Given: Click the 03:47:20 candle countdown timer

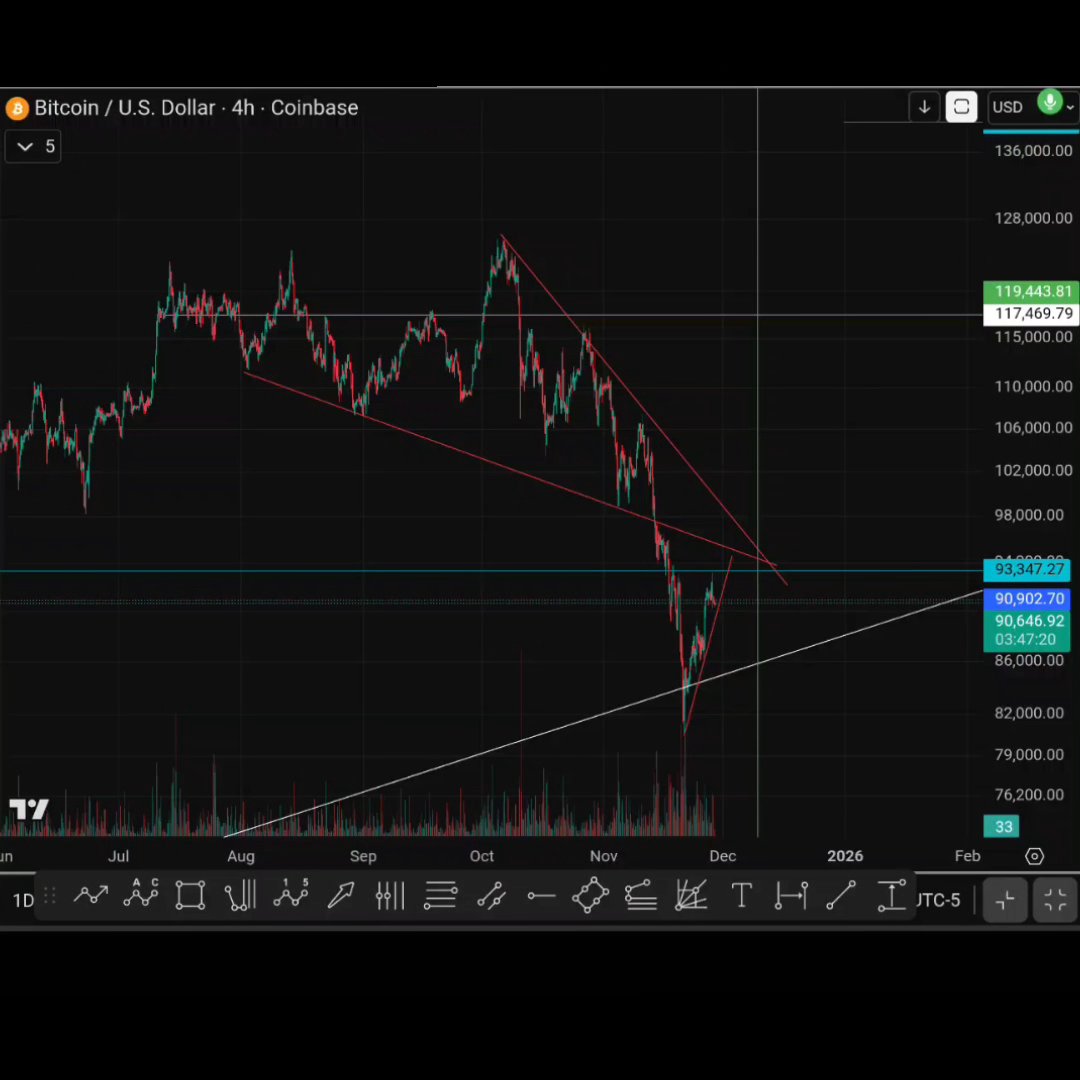Looking at the screenshot, I should pyautogui.click(x=1025, y=640).
